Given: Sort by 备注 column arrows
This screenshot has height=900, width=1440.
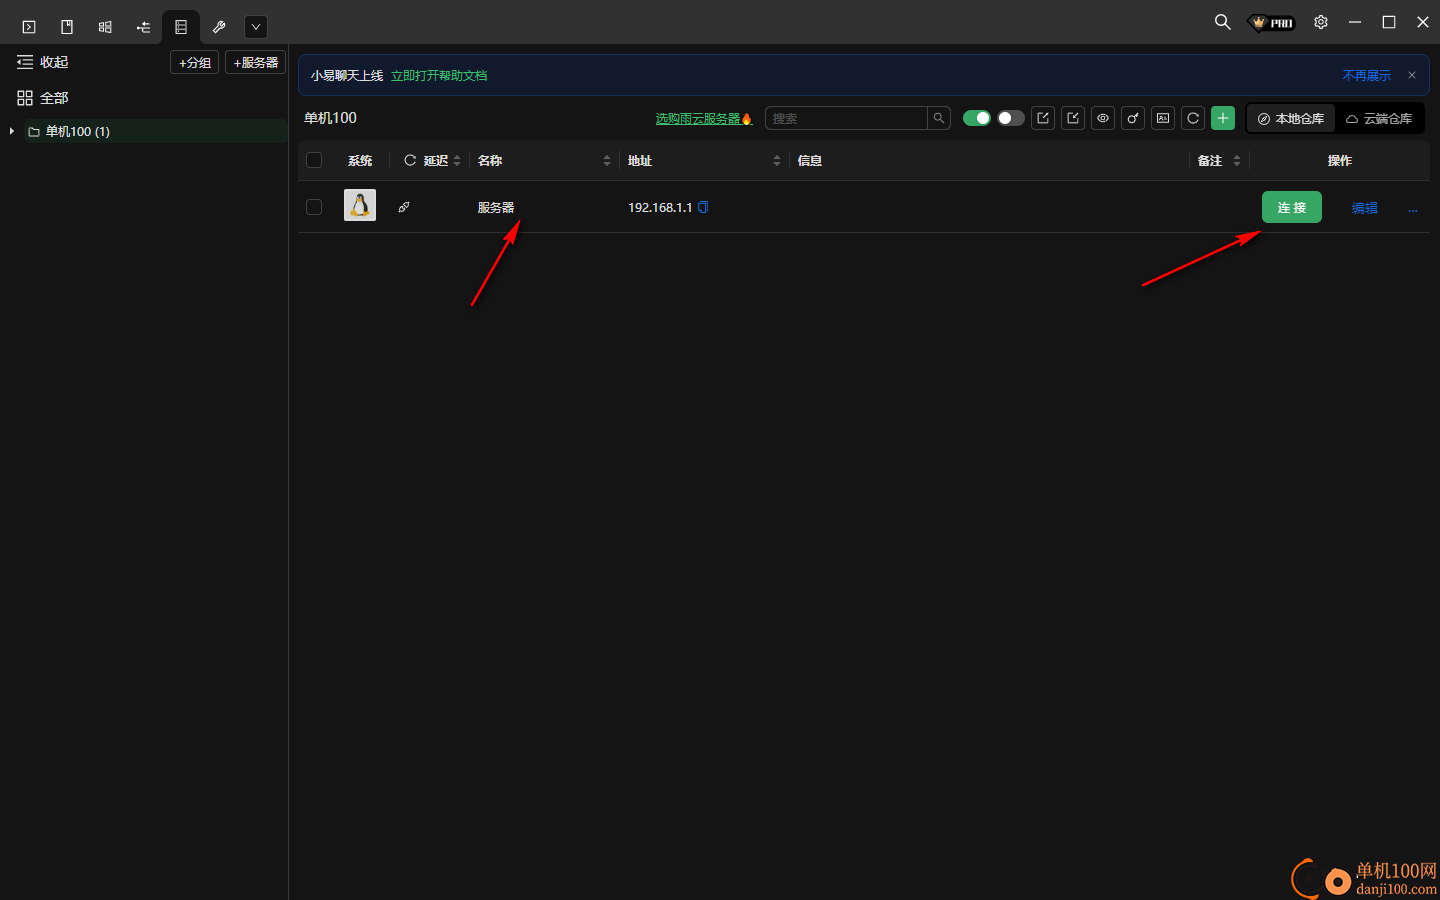Looking at the screenshot, I should [1237, 160].
